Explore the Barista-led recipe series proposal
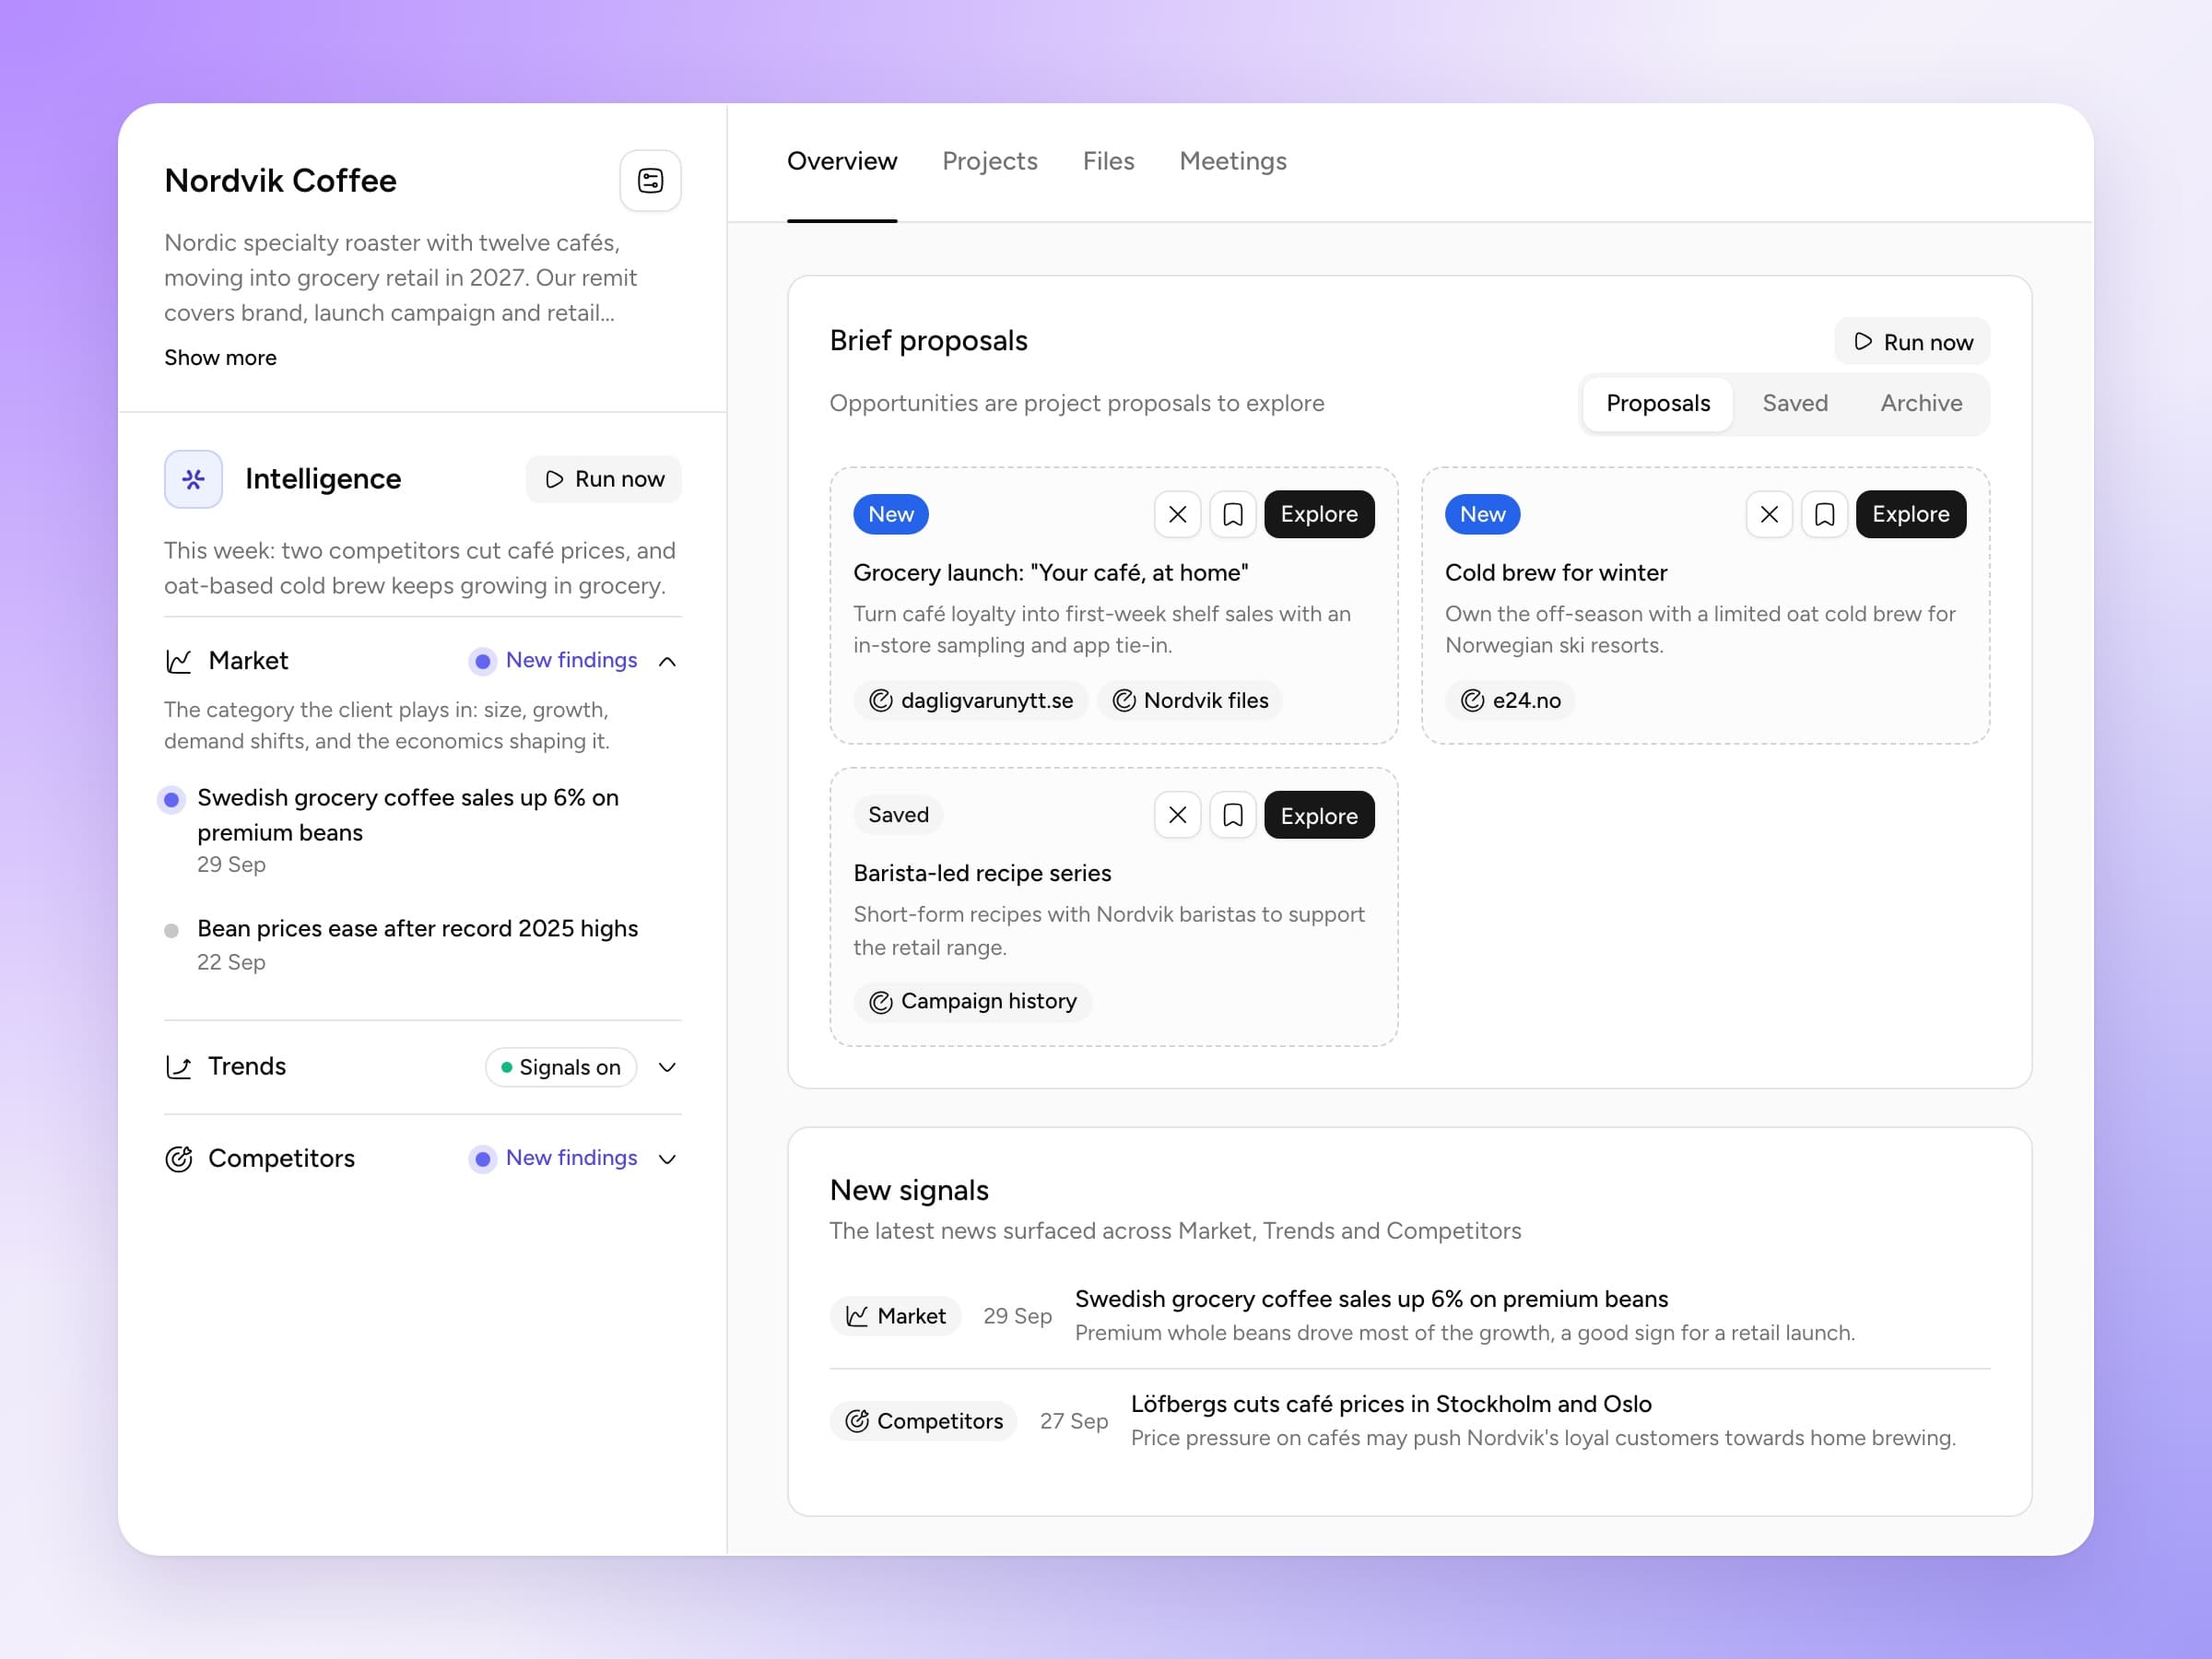The height and width of the screenshot is (1659, 2212). [1318, 815]
